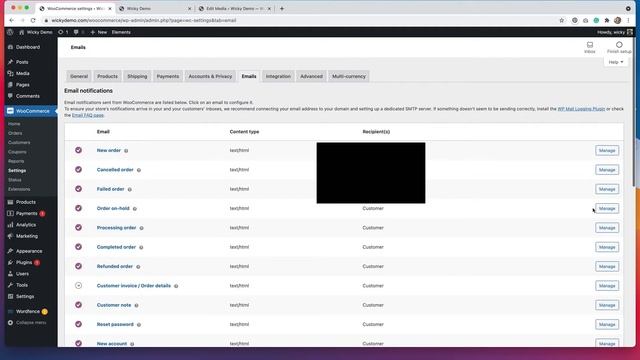
Task: Click enabled status icon for Refunded order
Action: (x=78, y=266)
